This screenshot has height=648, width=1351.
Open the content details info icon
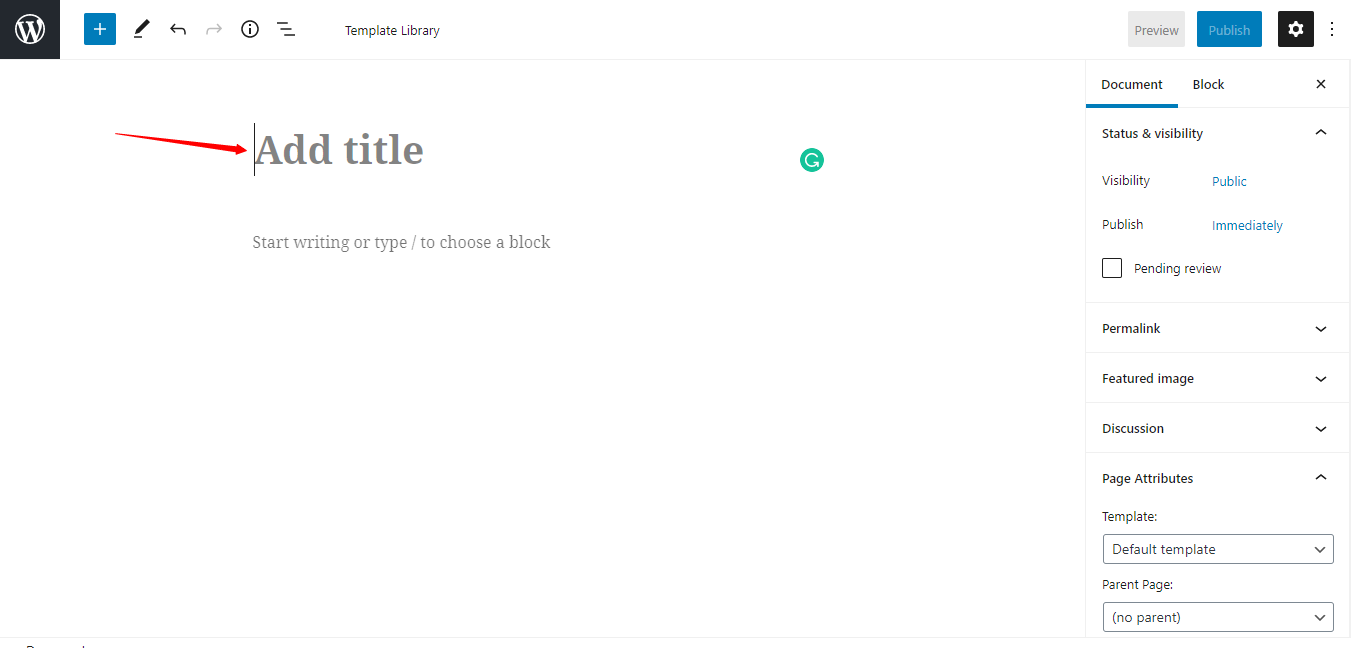pyautogui.click(x=250, y=29)
